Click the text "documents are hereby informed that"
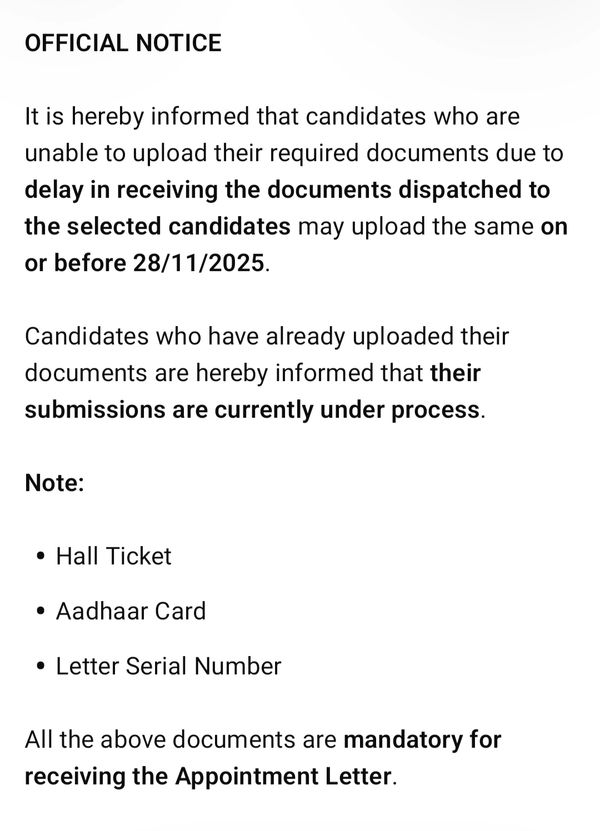Image resolution: width=600 pixels, height=831 pixels. pyautogui.click(x=225, y=373)
